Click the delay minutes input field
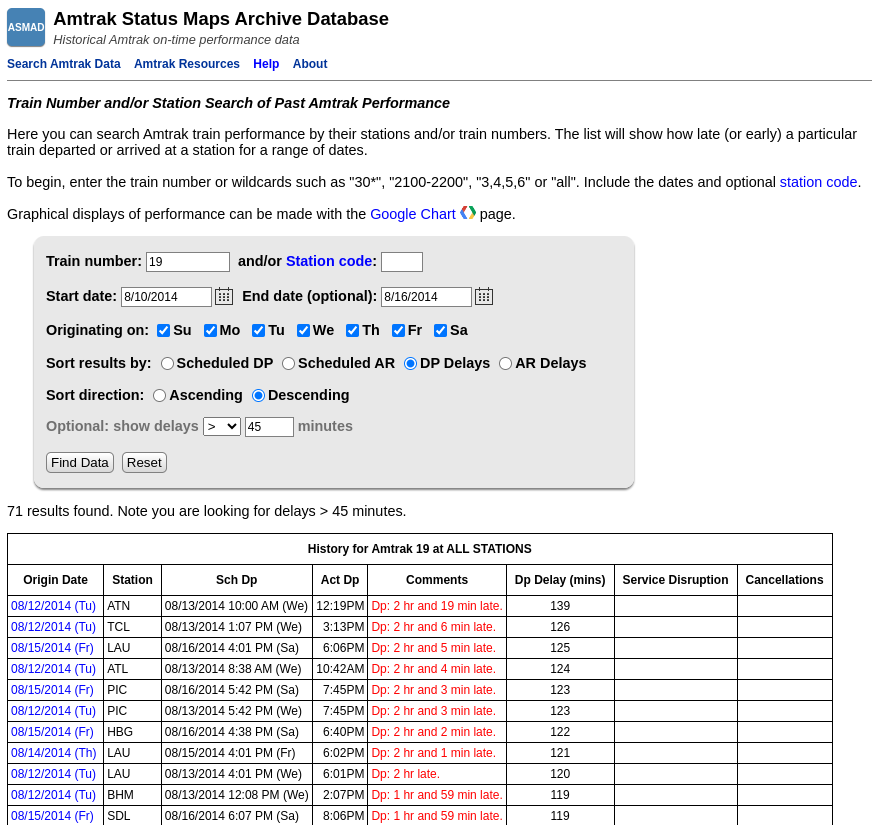Screen dimensions: 880x825 click(269, 427)
